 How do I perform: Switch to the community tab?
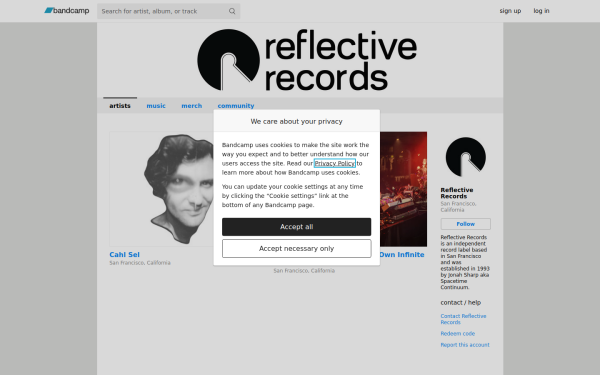tap(236, 106)
